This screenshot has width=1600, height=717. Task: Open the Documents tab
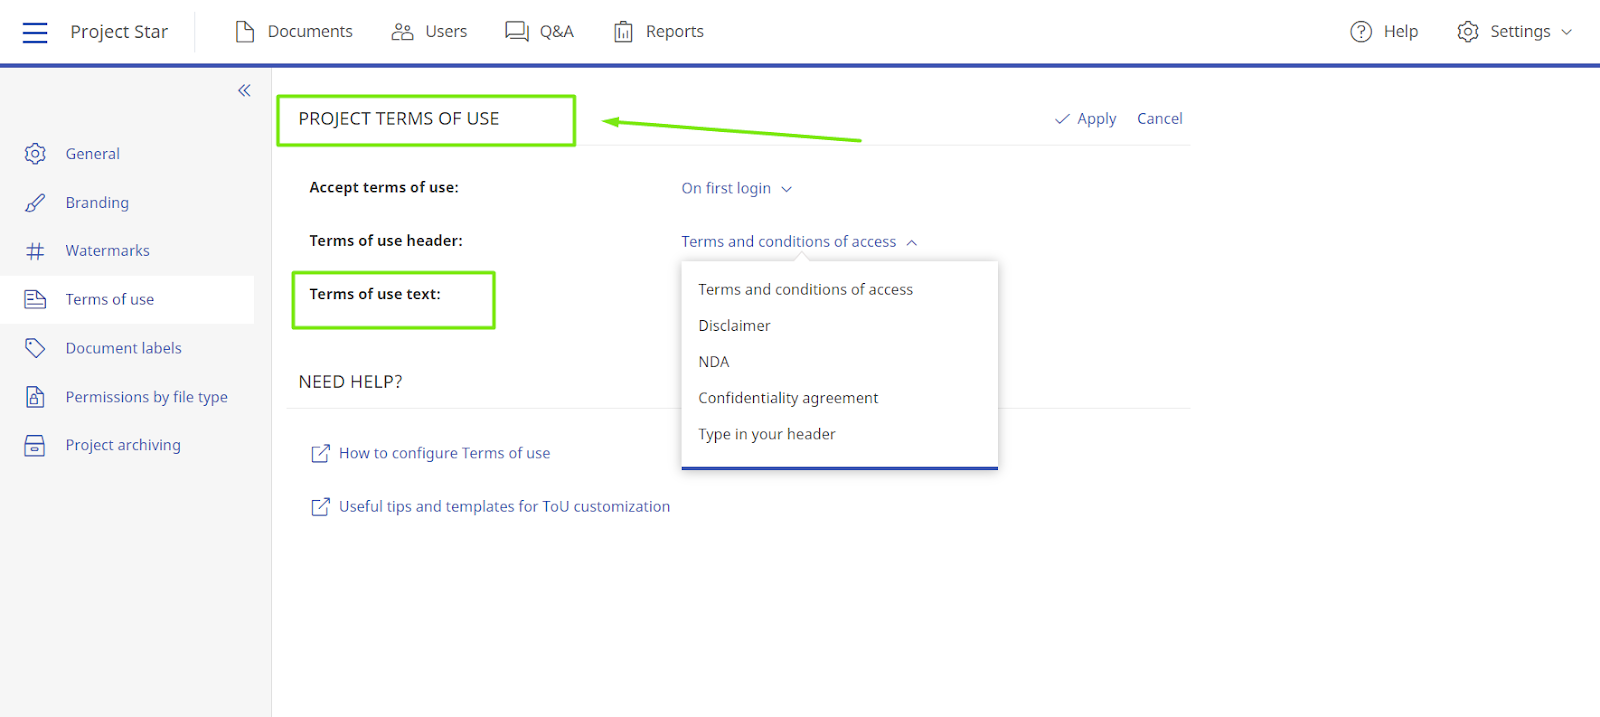click(x=294, y=32)
